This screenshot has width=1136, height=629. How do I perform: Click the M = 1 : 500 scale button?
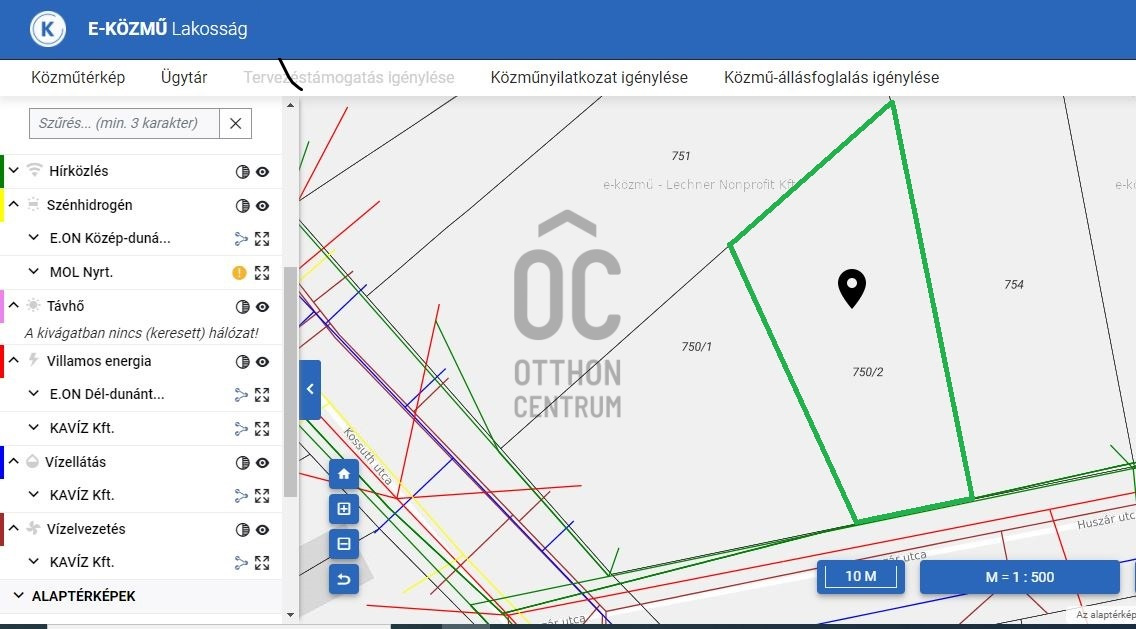1019,577
